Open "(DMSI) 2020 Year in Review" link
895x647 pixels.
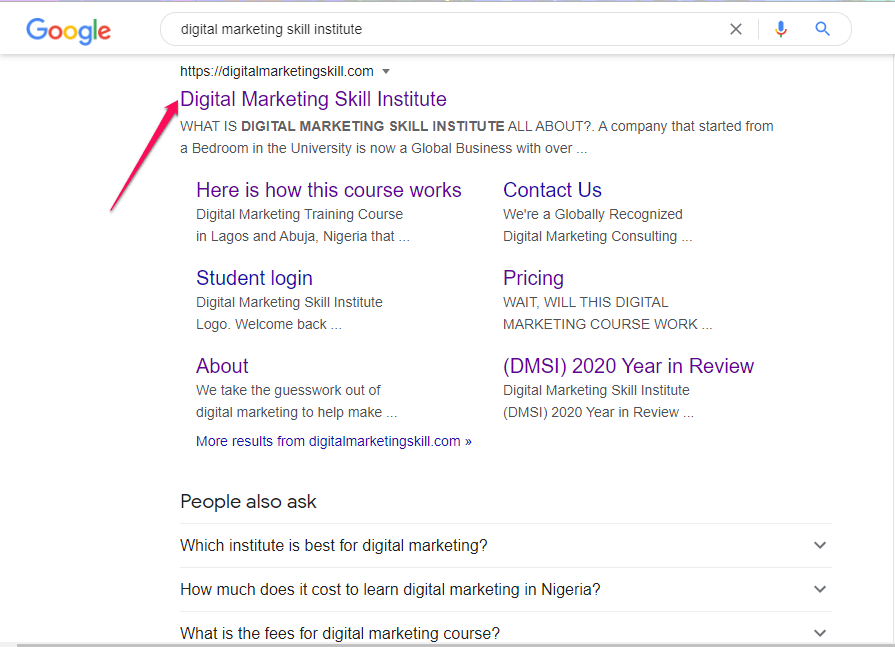coord(628,366)
